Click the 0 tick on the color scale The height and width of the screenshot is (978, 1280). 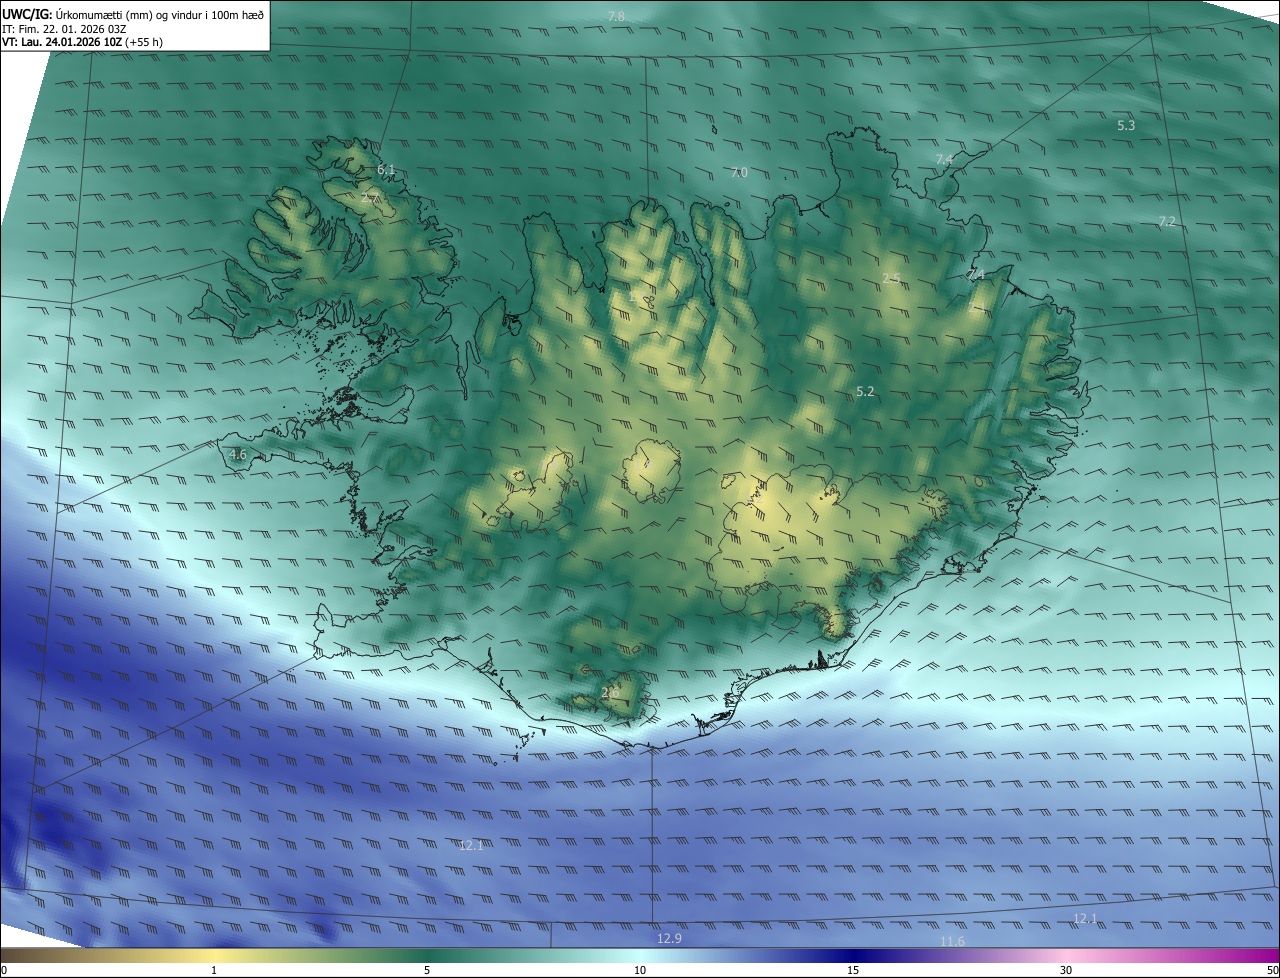tap(5, 971)
